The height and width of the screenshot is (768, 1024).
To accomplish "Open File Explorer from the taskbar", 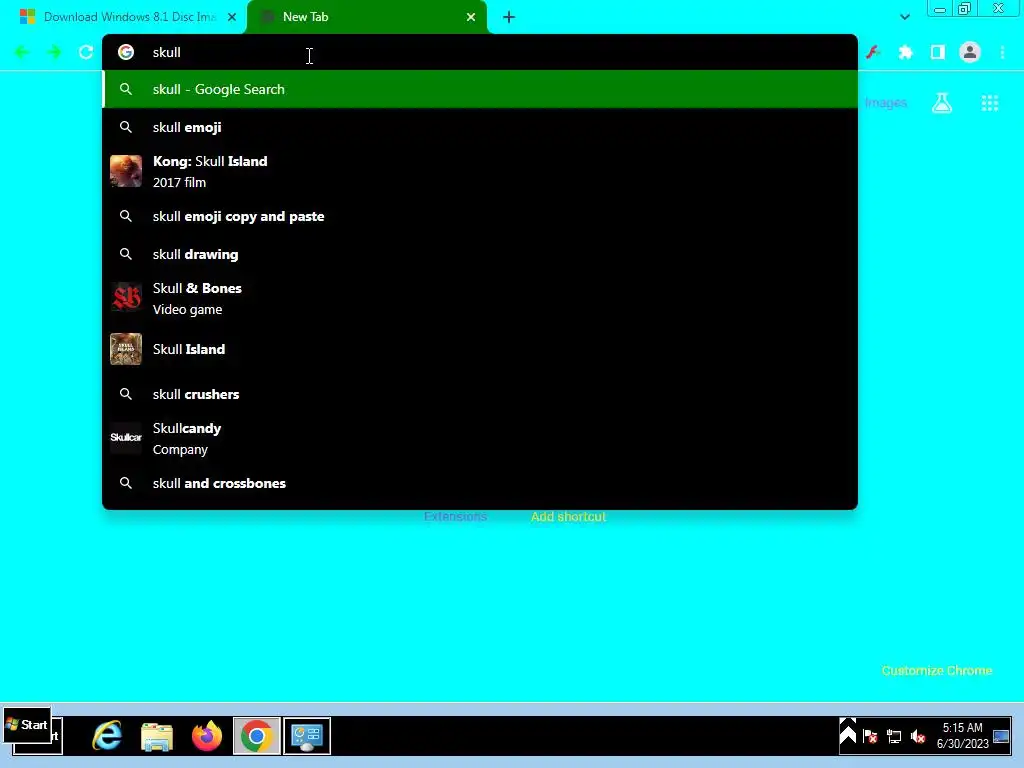I will (x=157, y=736).
